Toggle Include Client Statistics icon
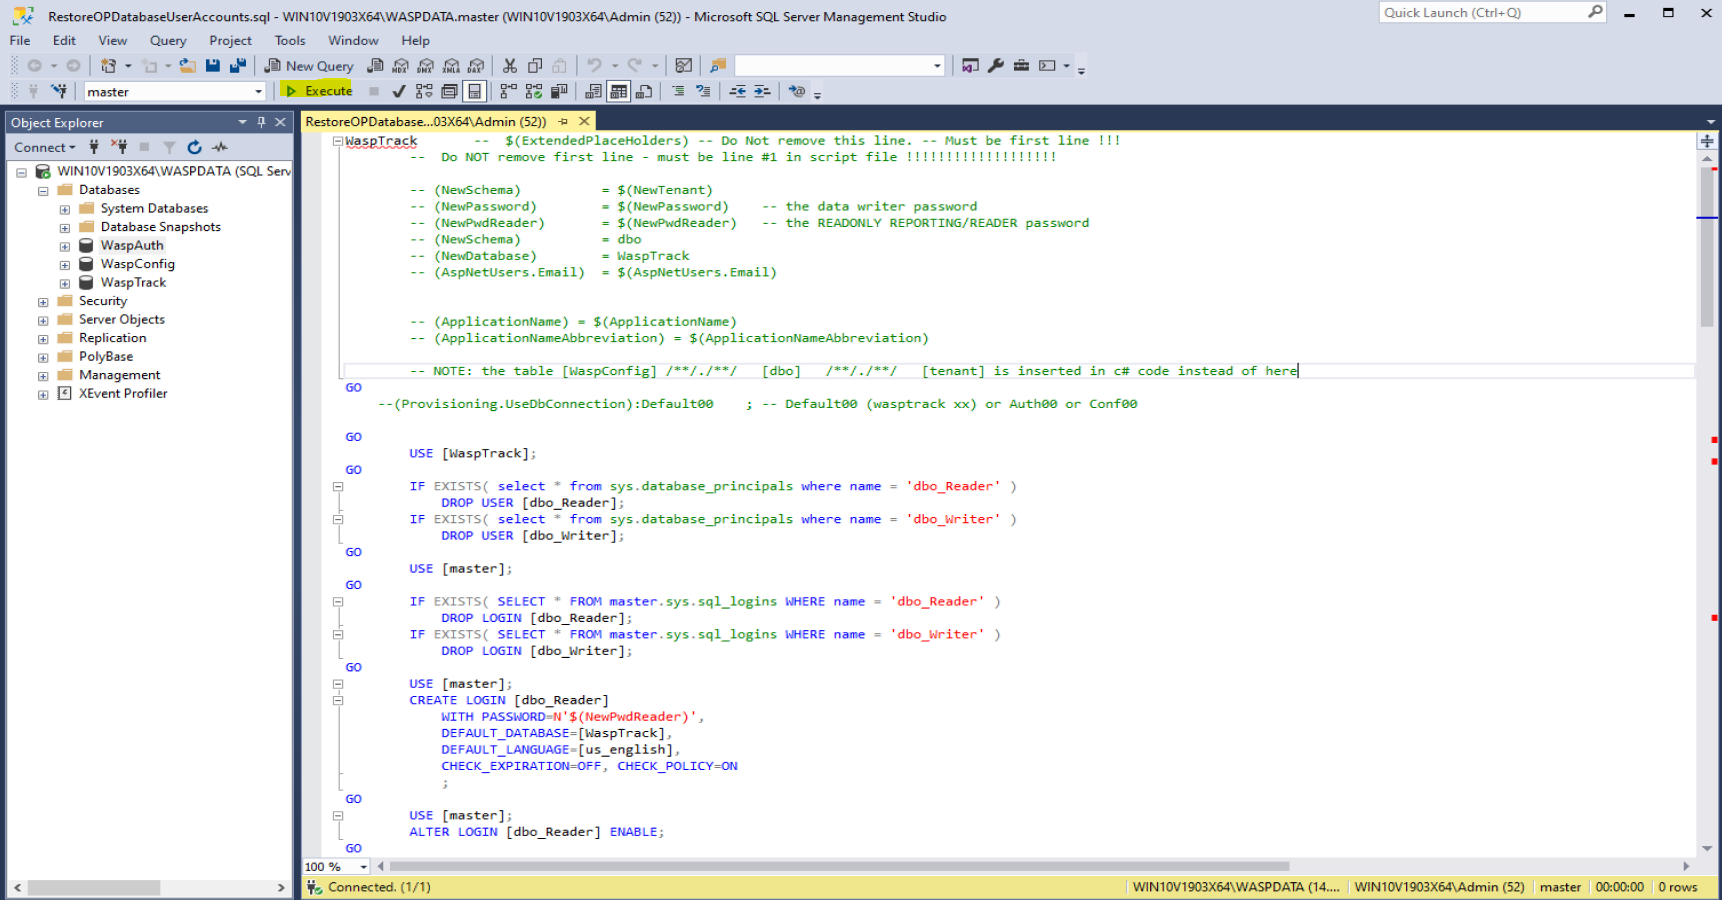Screen dimensions: 1722x900 [558, 91]
